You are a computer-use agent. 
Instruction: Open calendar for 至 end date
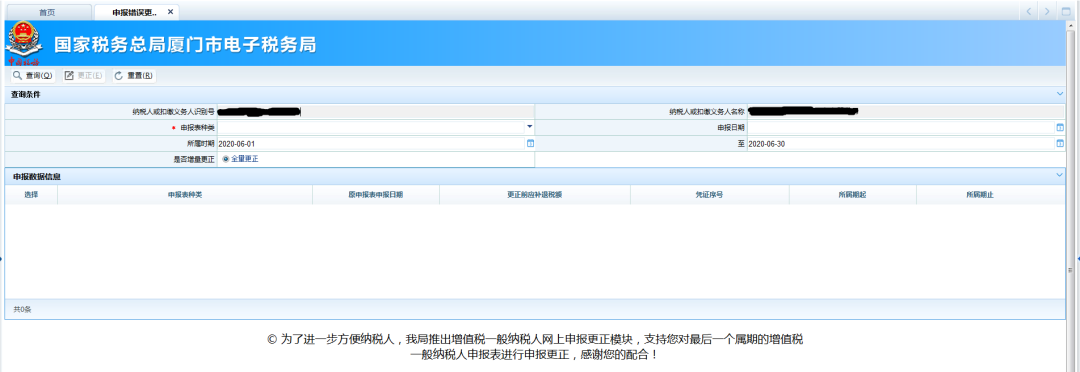tap(1060, 143)
